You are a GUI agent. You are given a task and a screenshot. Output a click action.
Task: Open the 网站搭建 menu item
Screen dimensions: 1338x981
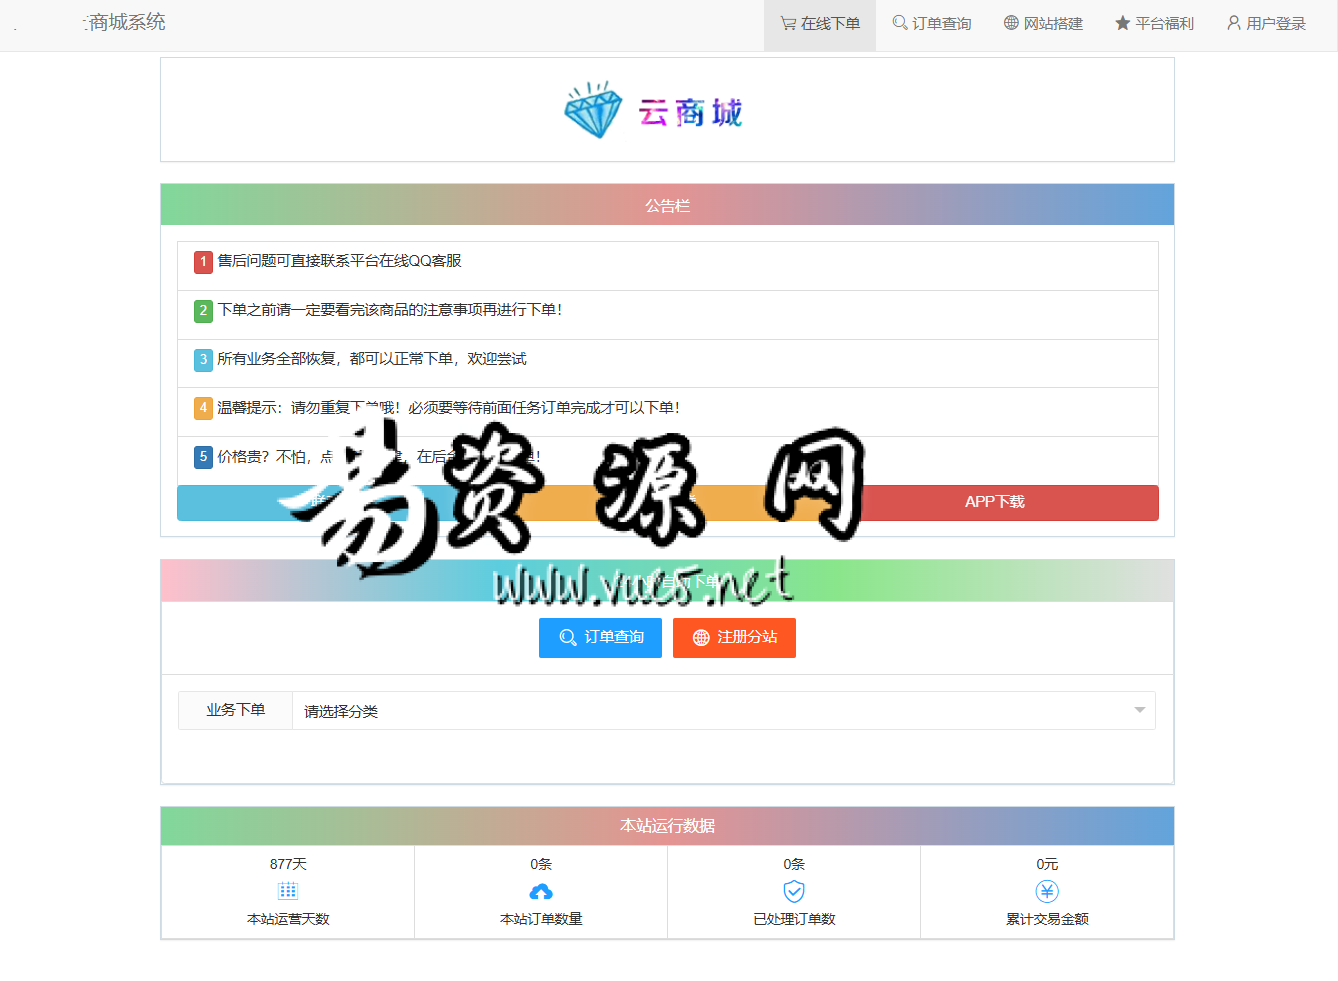click(x=1043, y=24)
